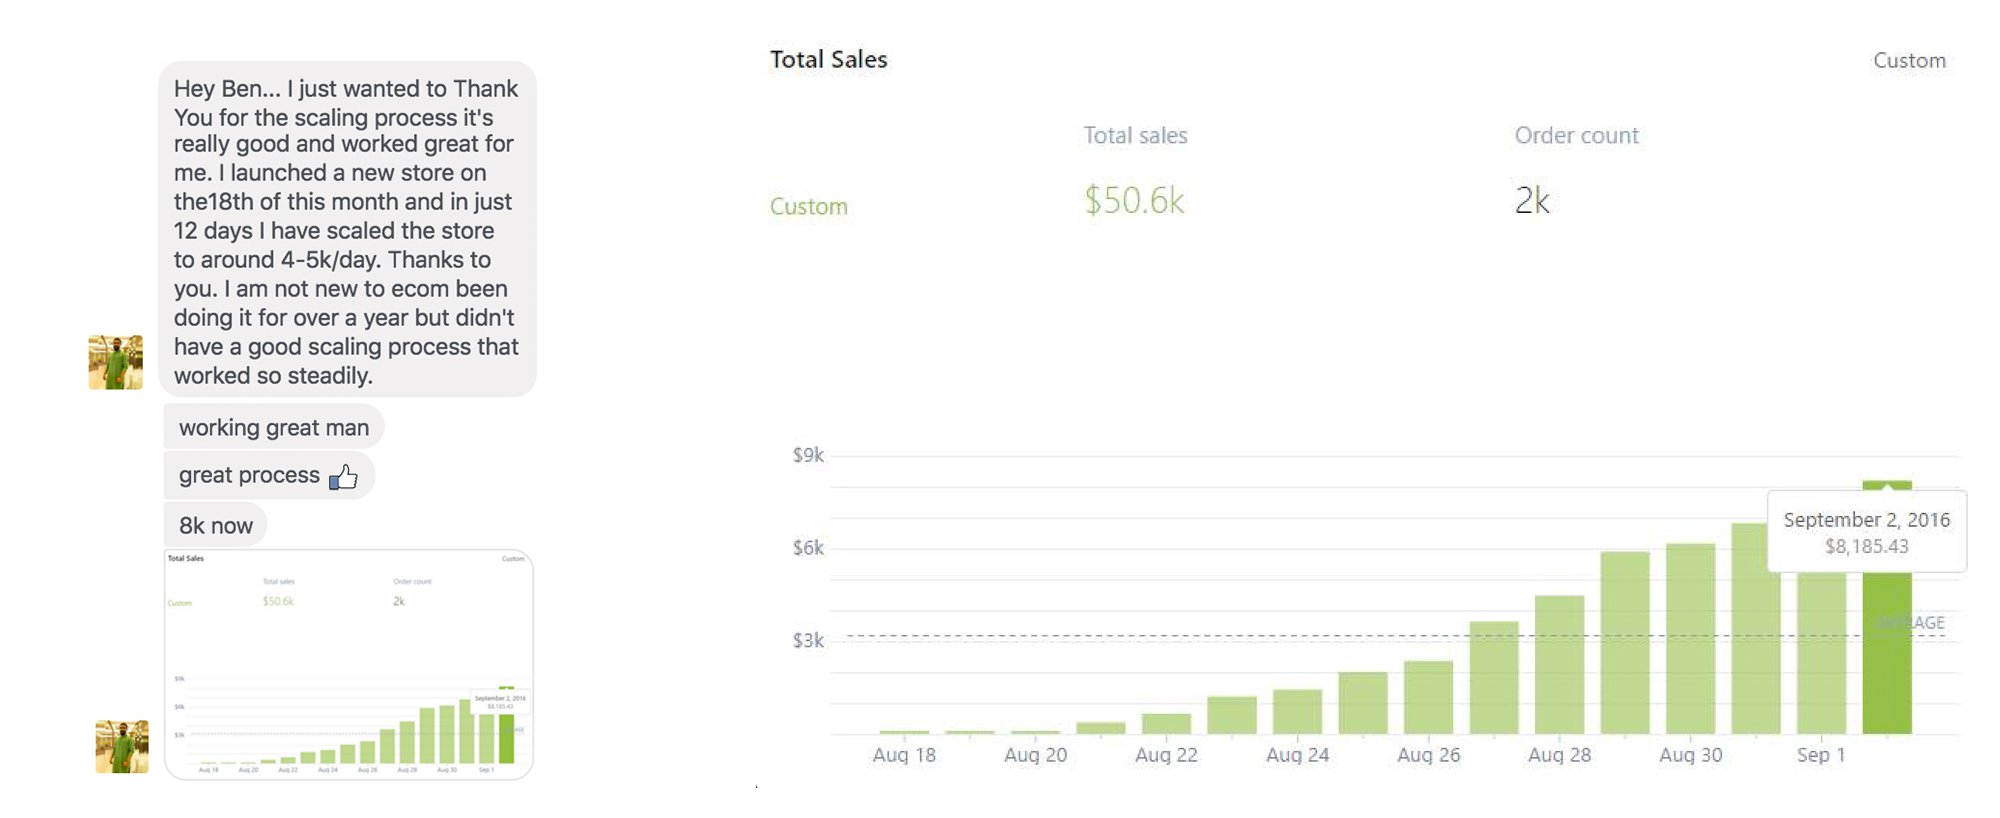Viewport: 2000px width, 818px height.
Task: Click the September 2, 2016 tooltip
Action: pos(1866,532)
